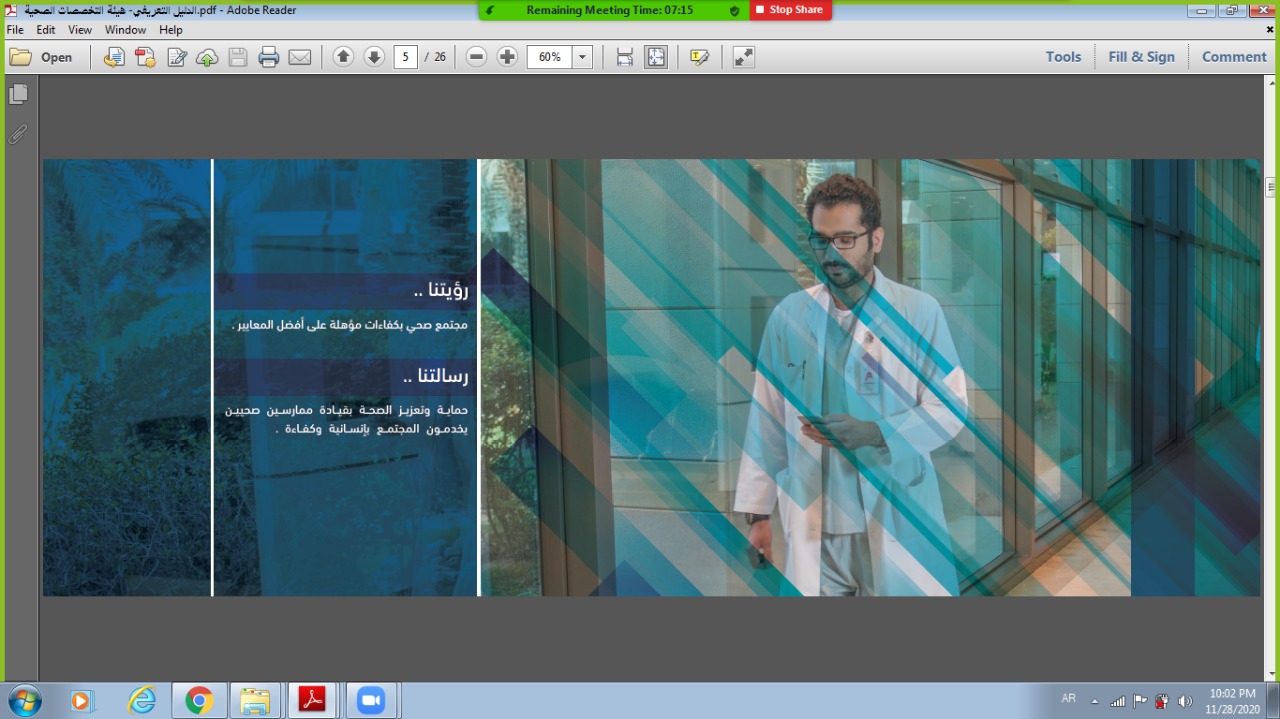The image size is (1280, 719).
Task: Toggle fit to window width mode
Action: point(625,57)
